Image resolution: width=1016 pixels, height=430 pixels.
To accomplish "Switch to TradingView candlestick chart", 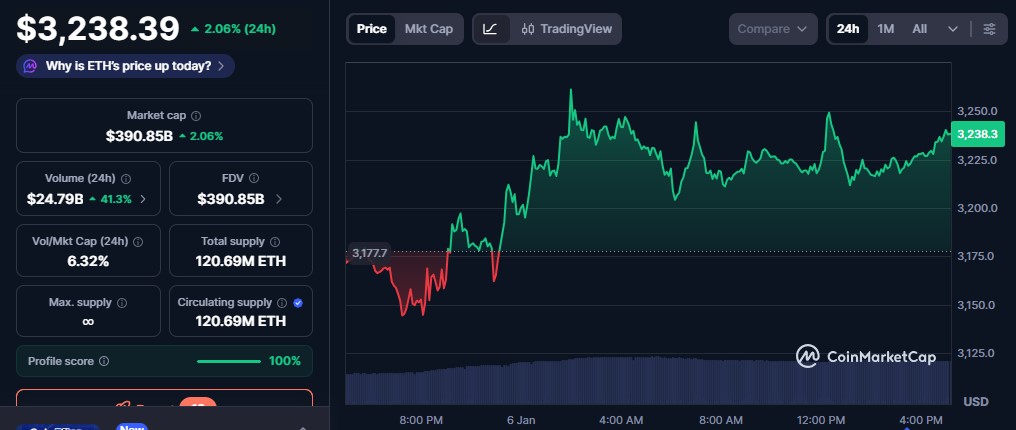I will tap(566, 29).
